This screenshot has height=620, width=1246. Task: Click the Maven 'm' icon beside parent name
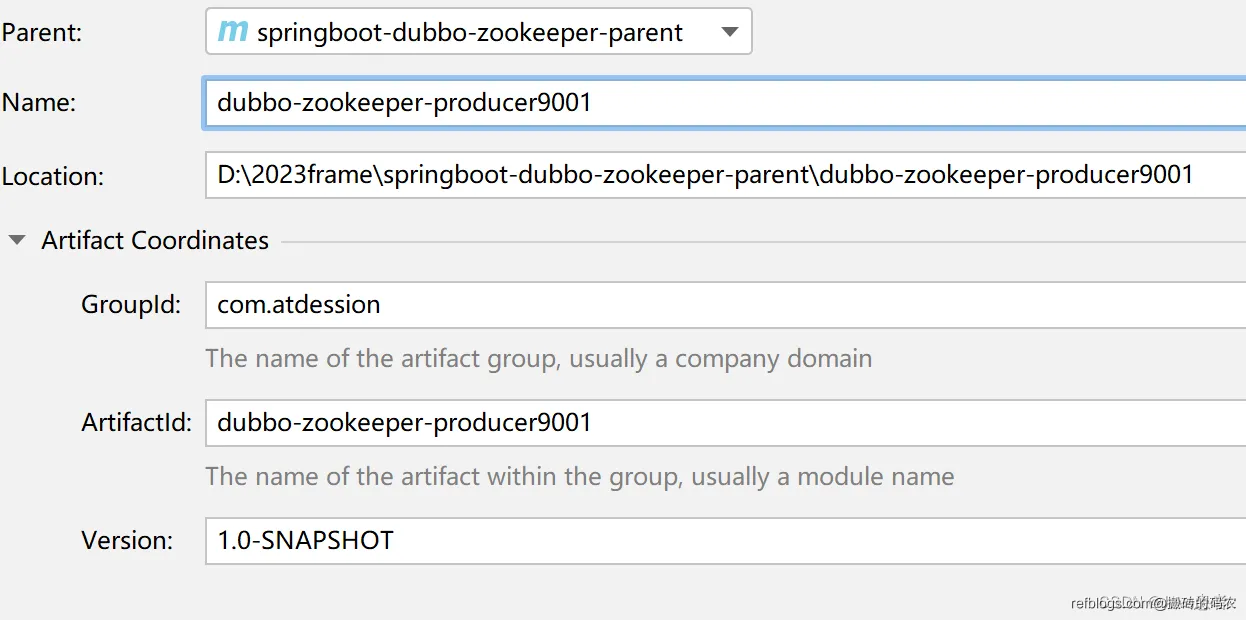pyautogui.click(x=232, y=31)
